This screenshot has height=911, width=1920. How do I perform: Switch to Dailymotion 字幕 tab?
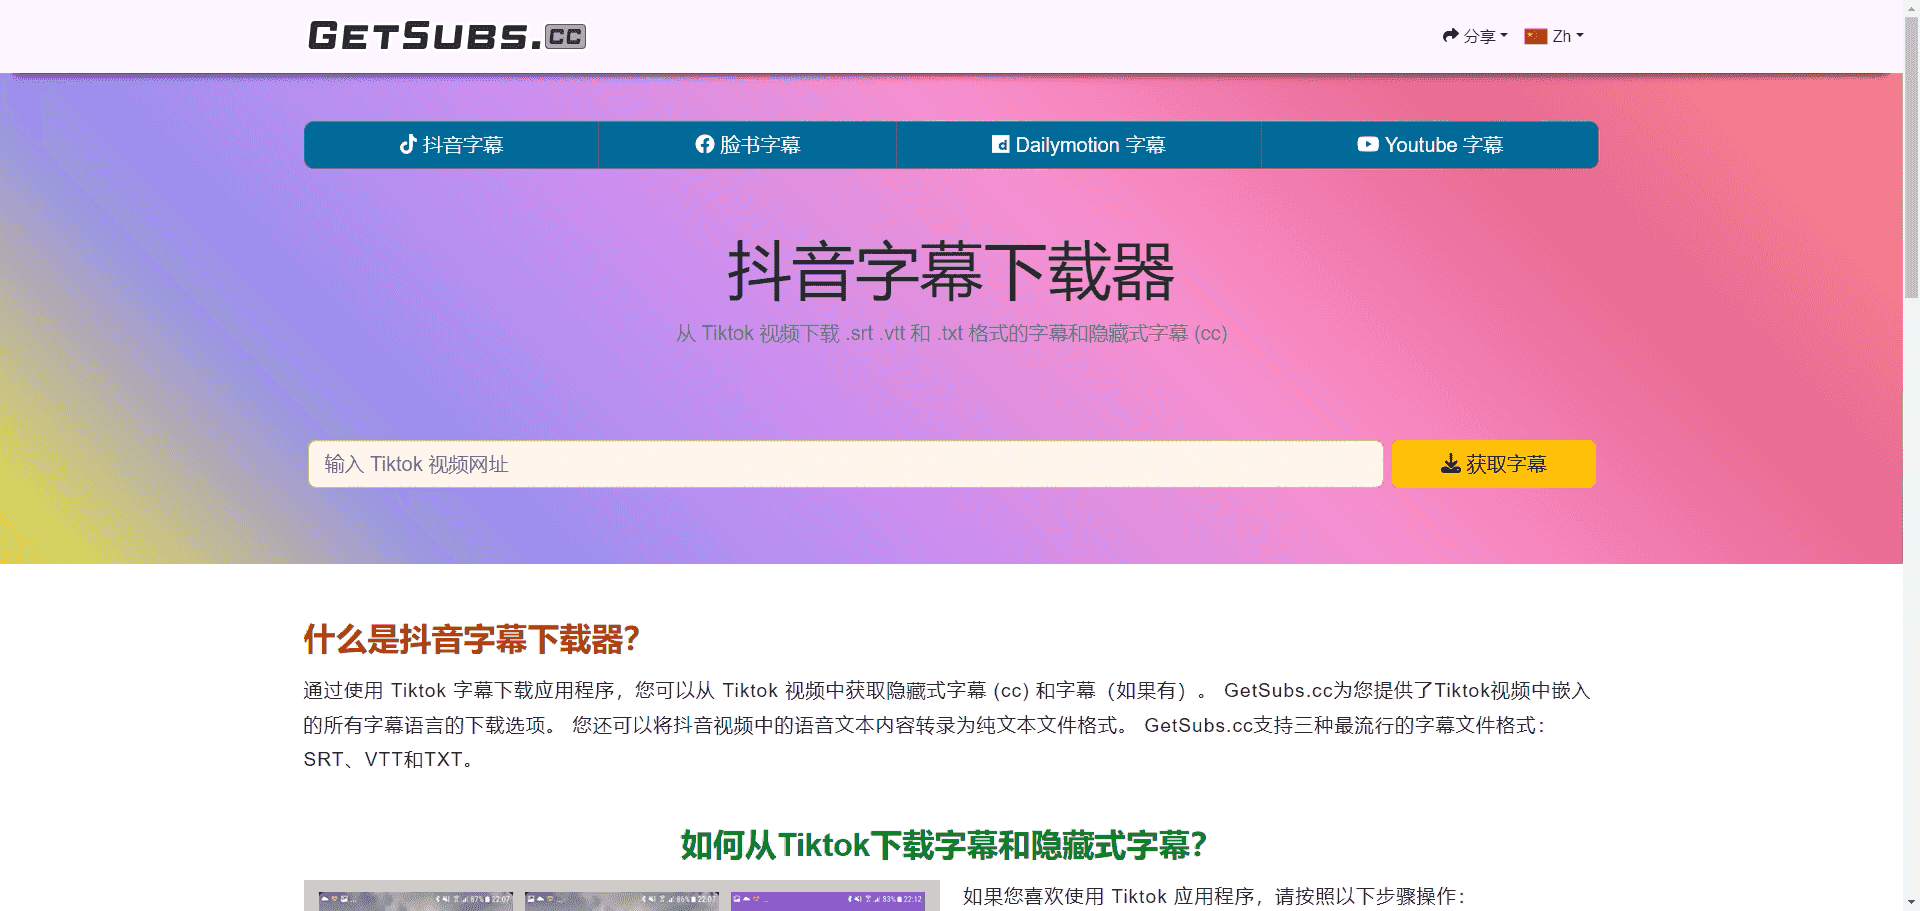click(x=1079, y=145)
